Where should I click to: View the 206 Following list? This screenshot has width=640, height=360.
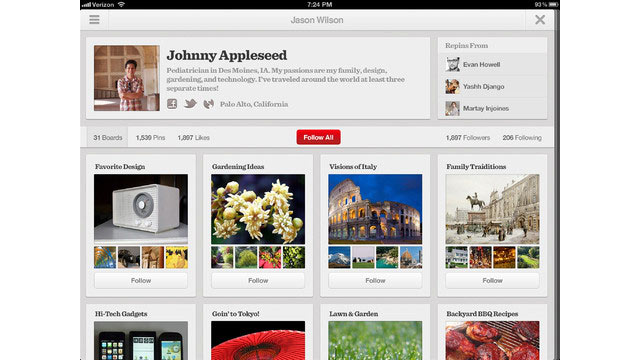point(522,138)
